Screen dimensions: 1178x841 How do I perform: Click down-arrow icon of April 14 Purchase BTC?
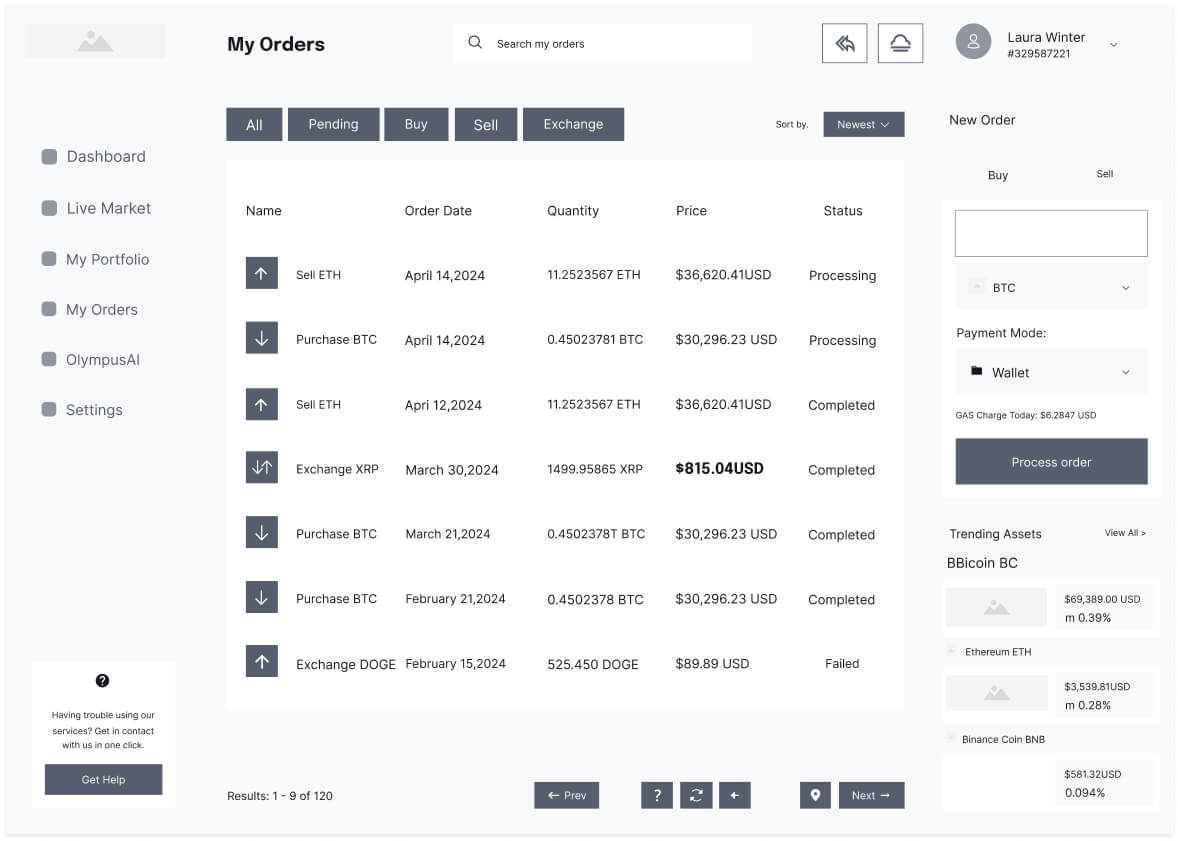tap(261, 337)
